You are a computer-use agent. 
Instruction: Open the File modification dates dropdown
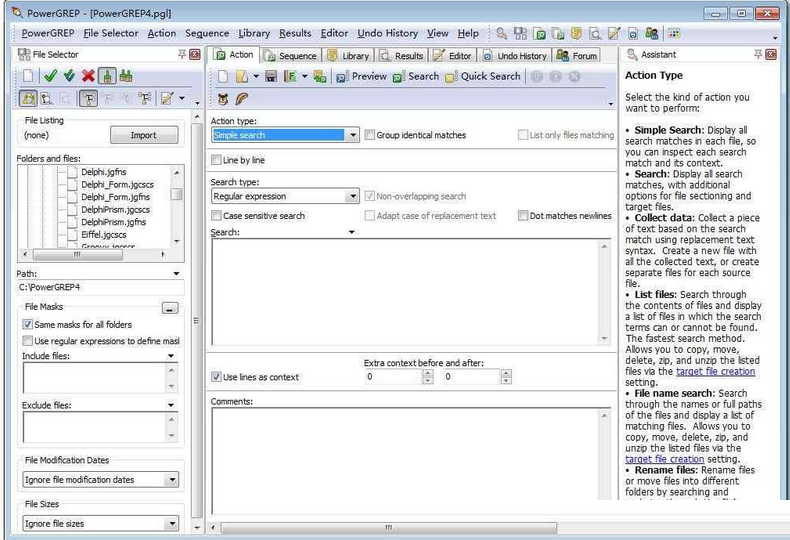[x=173, y=480]
